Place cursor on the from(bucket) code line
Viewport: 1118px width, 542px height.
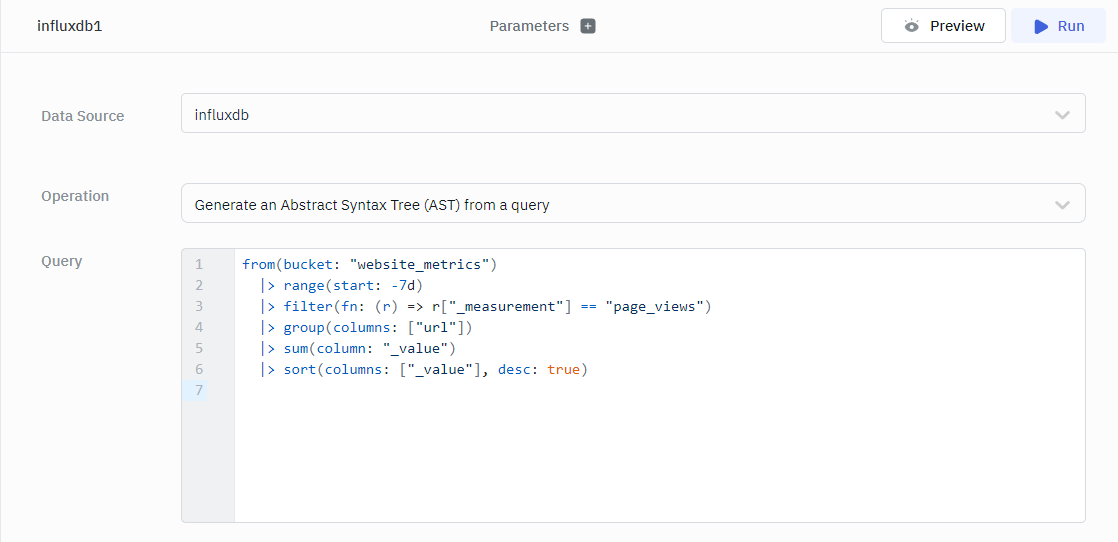369,265
